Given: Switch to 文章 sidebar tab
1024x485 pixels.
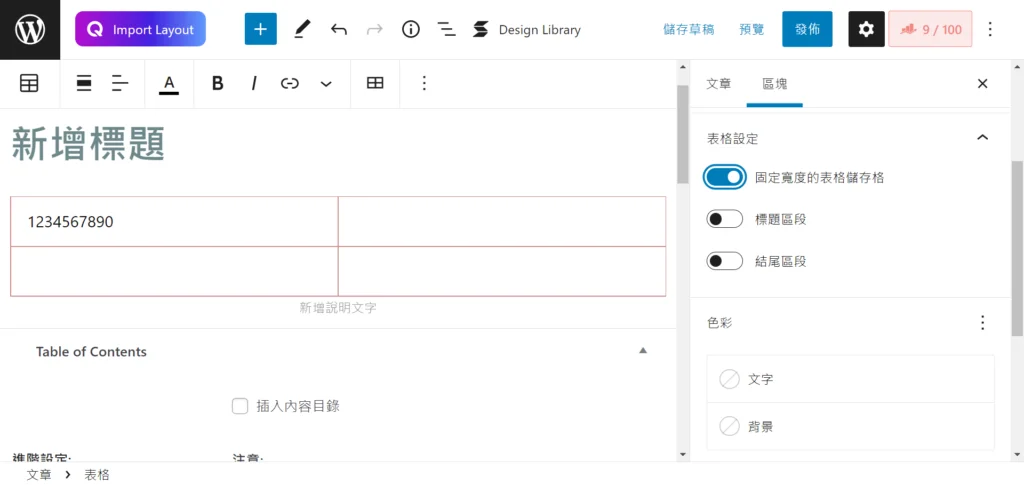Looking at the screenshot, I should pos(718,84).
